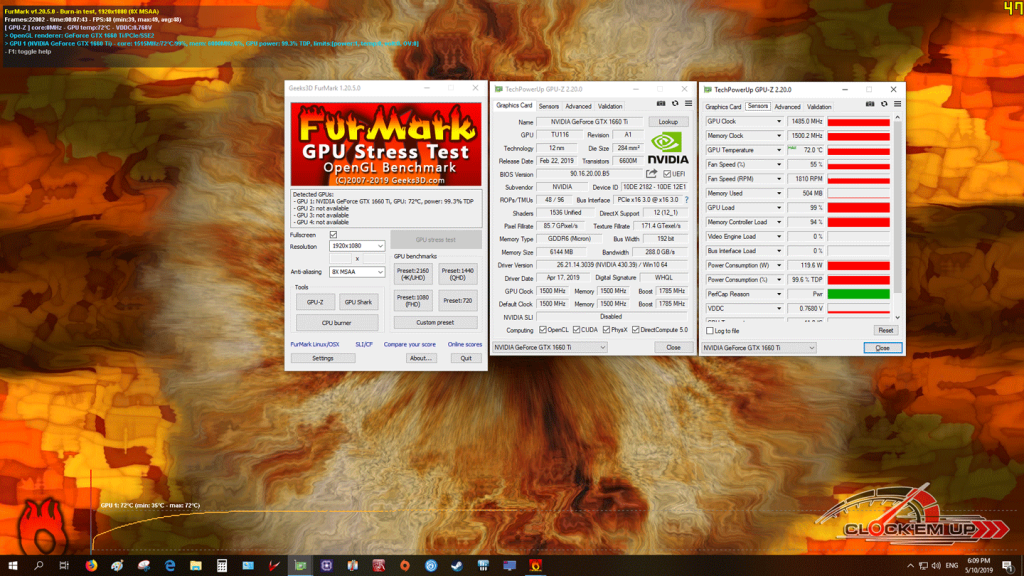Click the BIOS share/export icon
The image size is (1024, 576).
click(x=651, y=174)
